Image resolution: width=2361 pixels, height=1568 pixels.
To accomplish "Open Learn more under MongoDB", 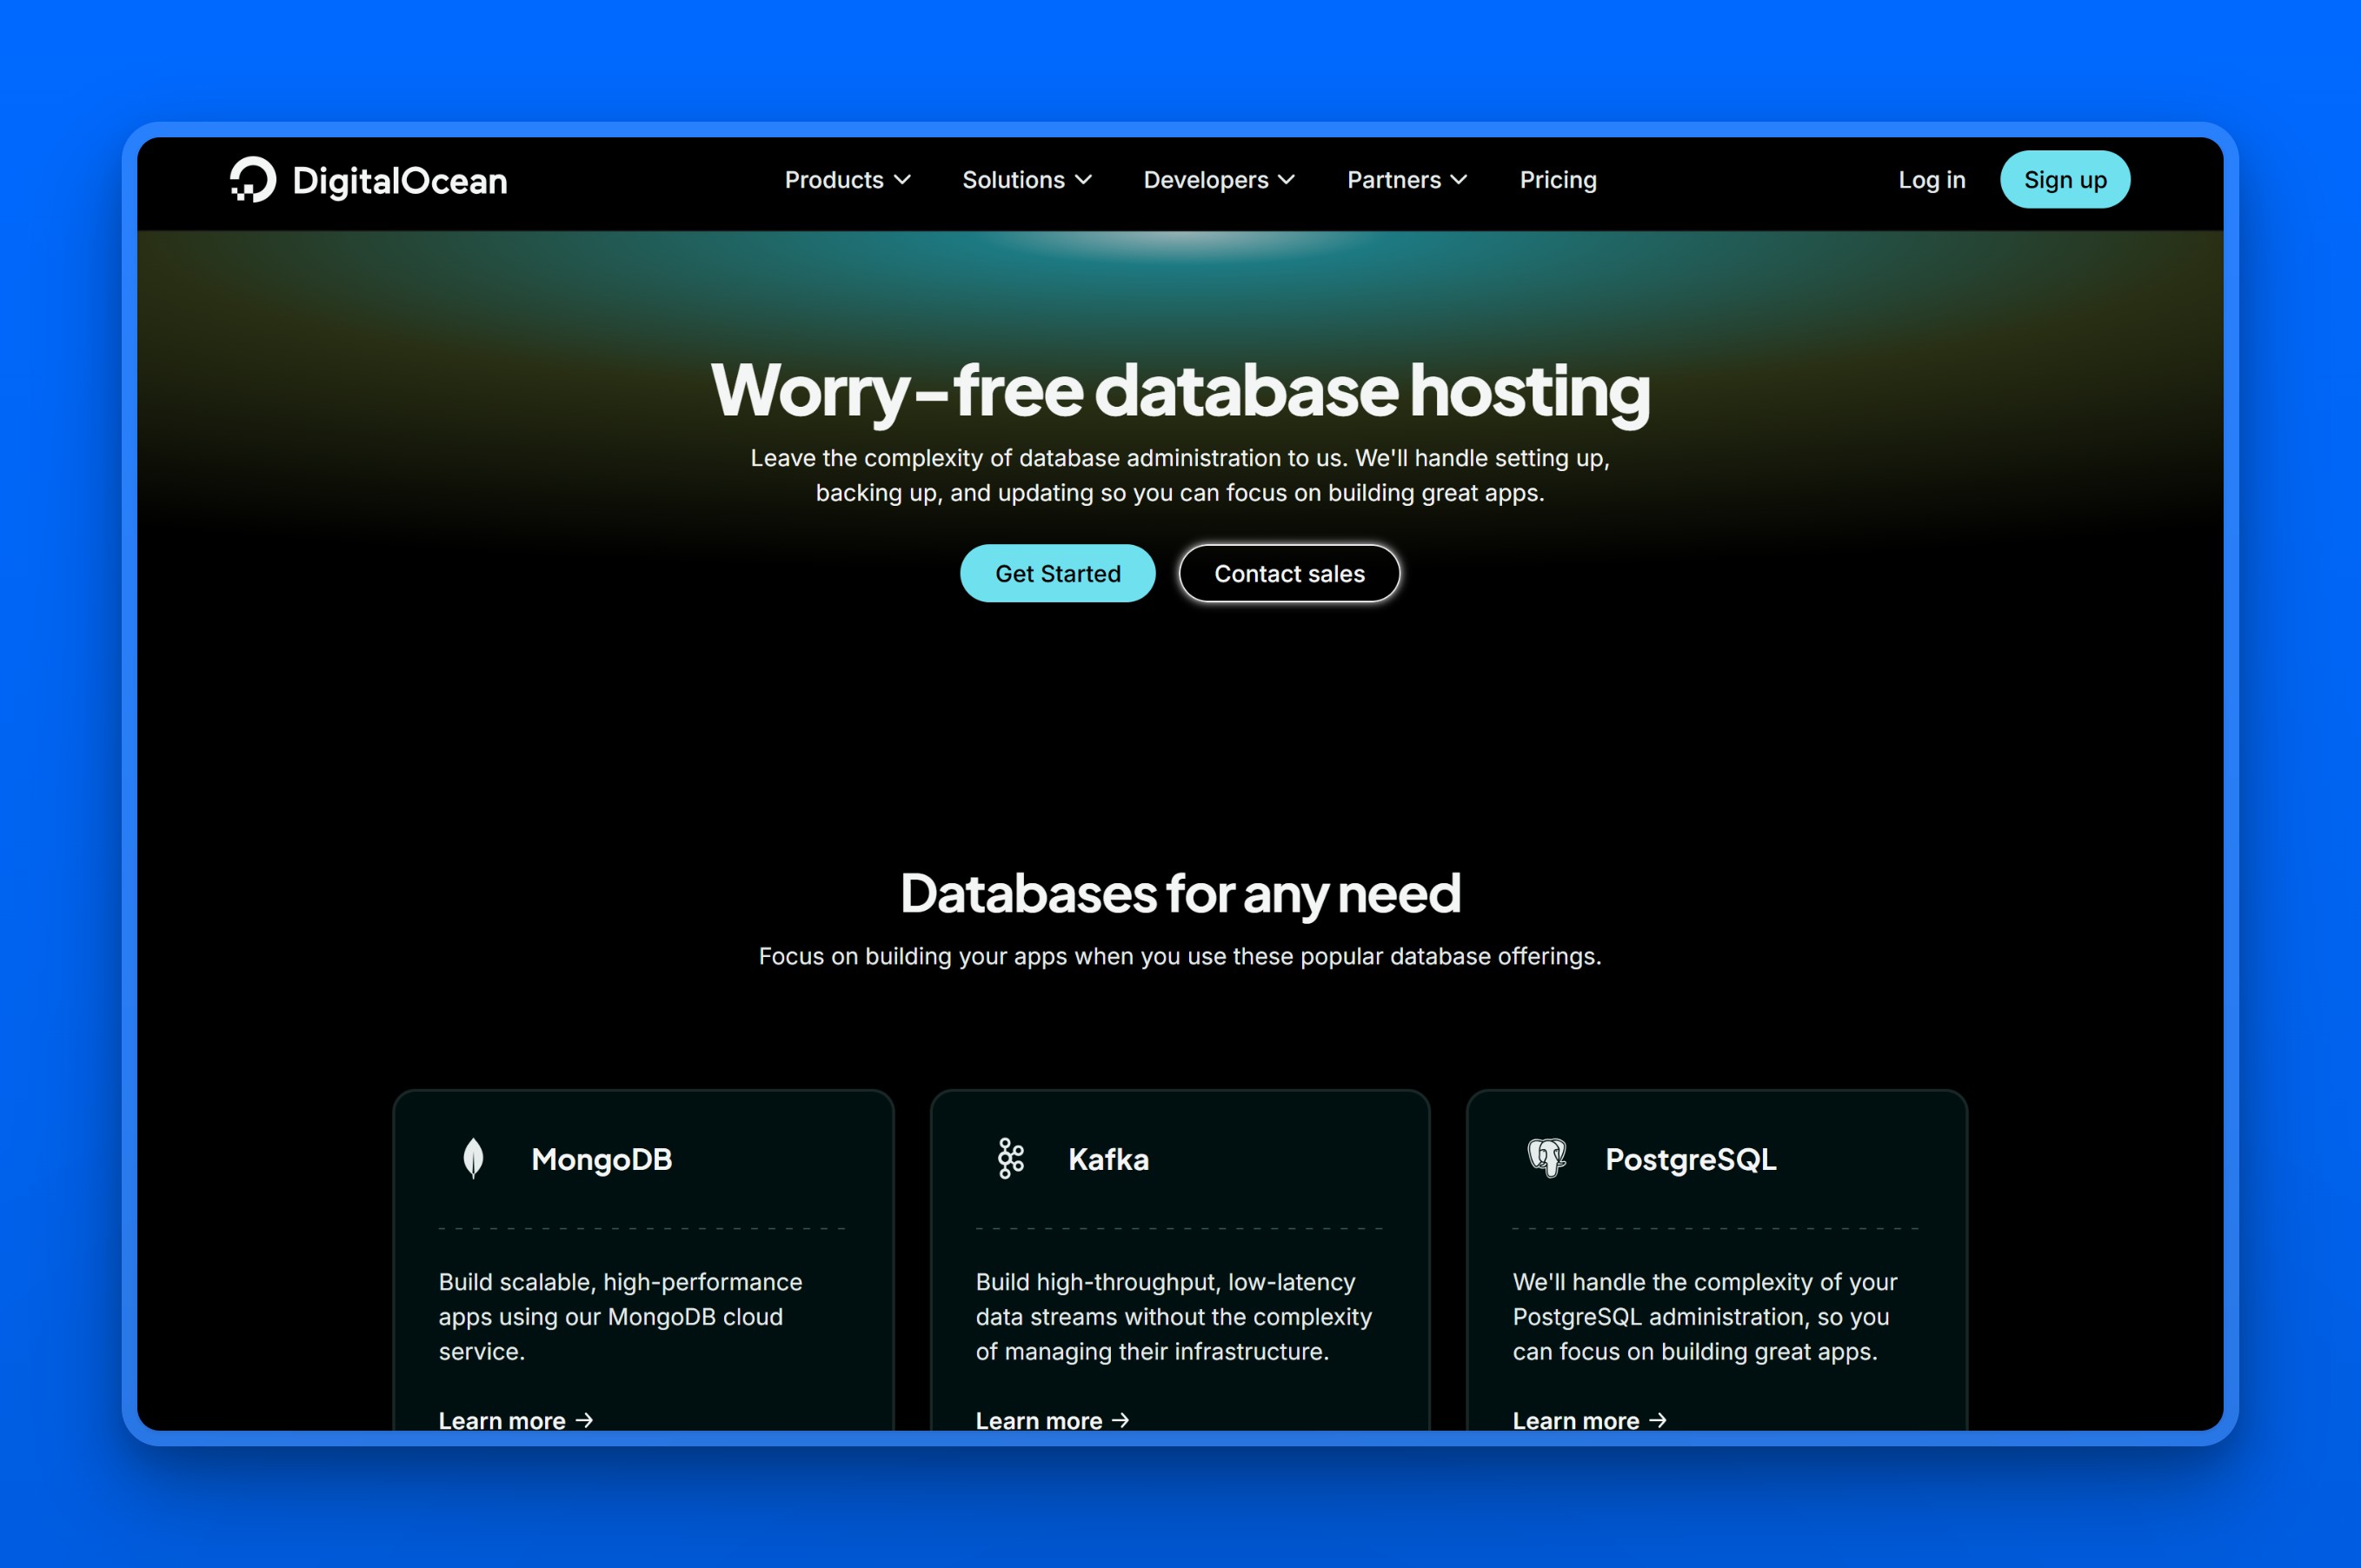I will [516, 1420].
